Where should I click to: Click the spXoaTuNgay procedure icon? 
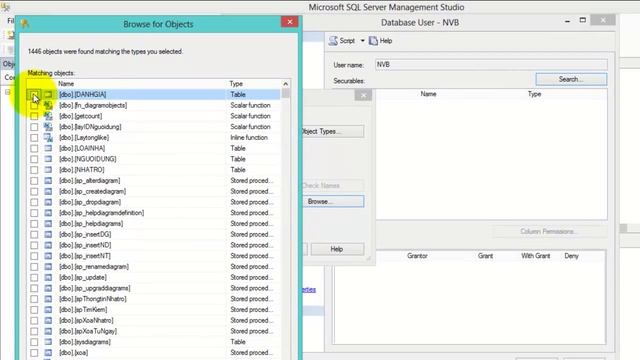point(48,331)
